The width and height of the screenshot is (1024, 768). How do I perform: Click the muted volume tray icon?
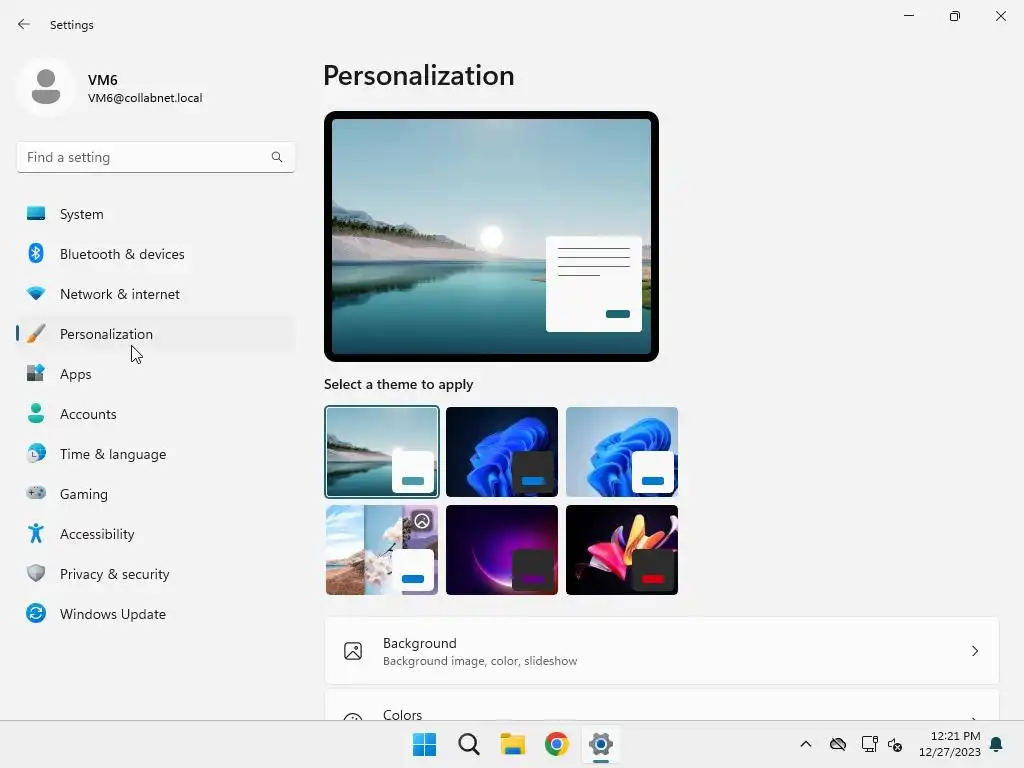point(895,744)
